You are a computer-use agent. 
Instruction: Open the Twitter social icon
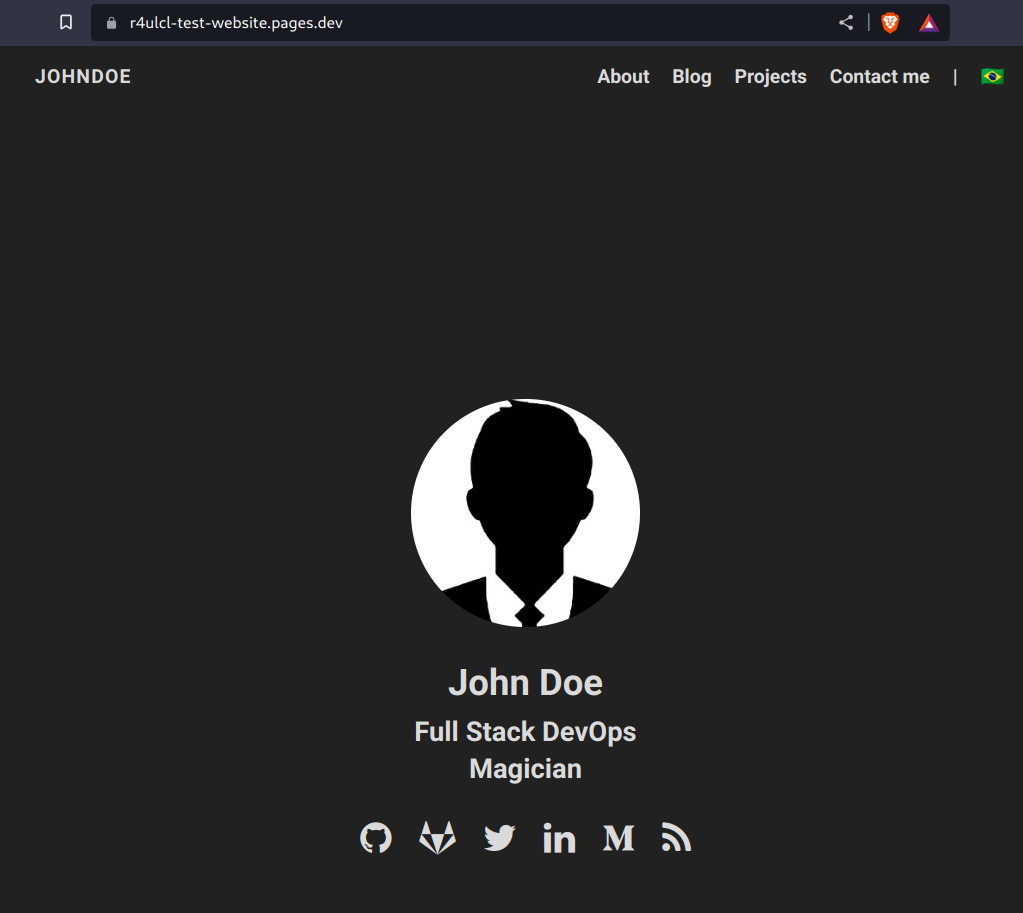[x=499, y=838]
